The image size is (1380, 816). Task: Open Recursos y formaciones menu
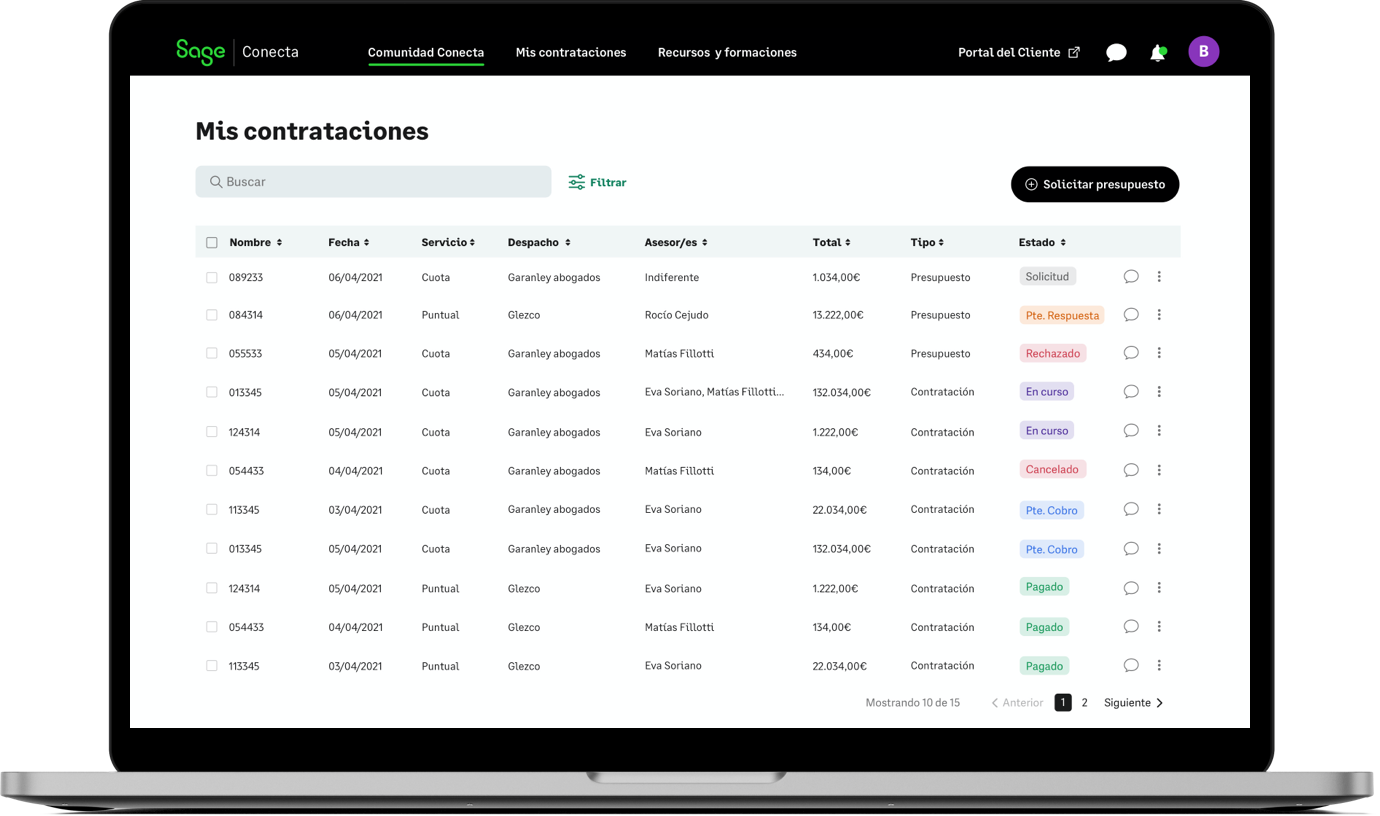point(727,53)
